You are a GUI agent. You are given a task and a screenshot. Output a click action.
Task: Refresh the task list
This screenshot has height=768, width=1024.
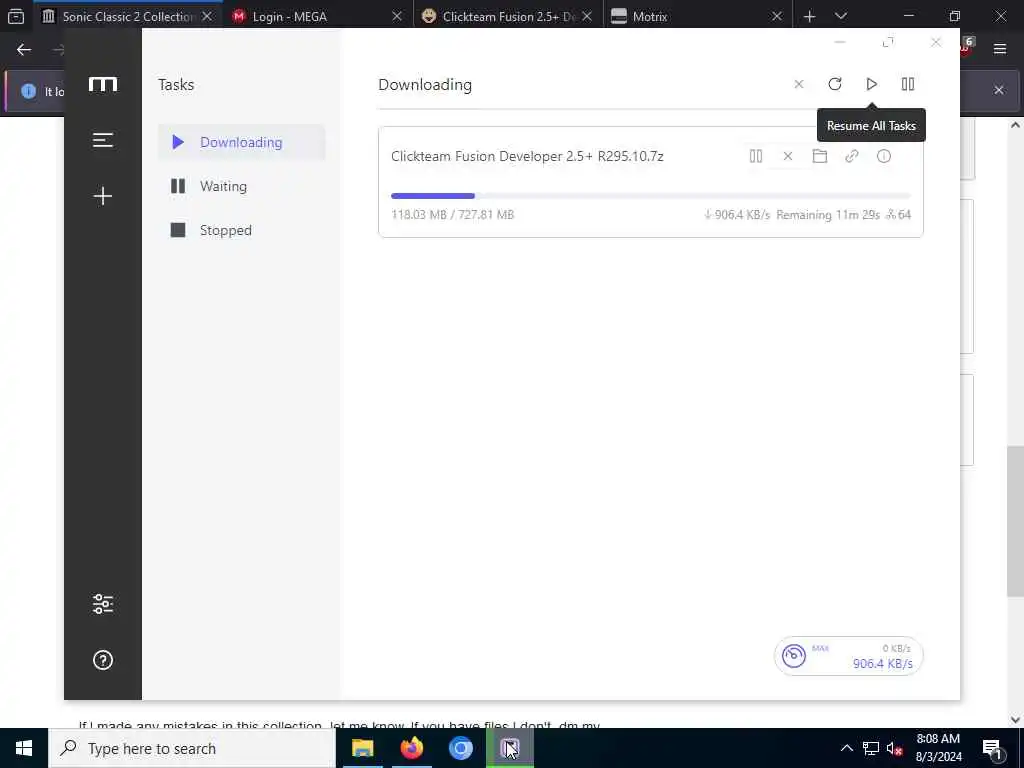click(835, 84)
